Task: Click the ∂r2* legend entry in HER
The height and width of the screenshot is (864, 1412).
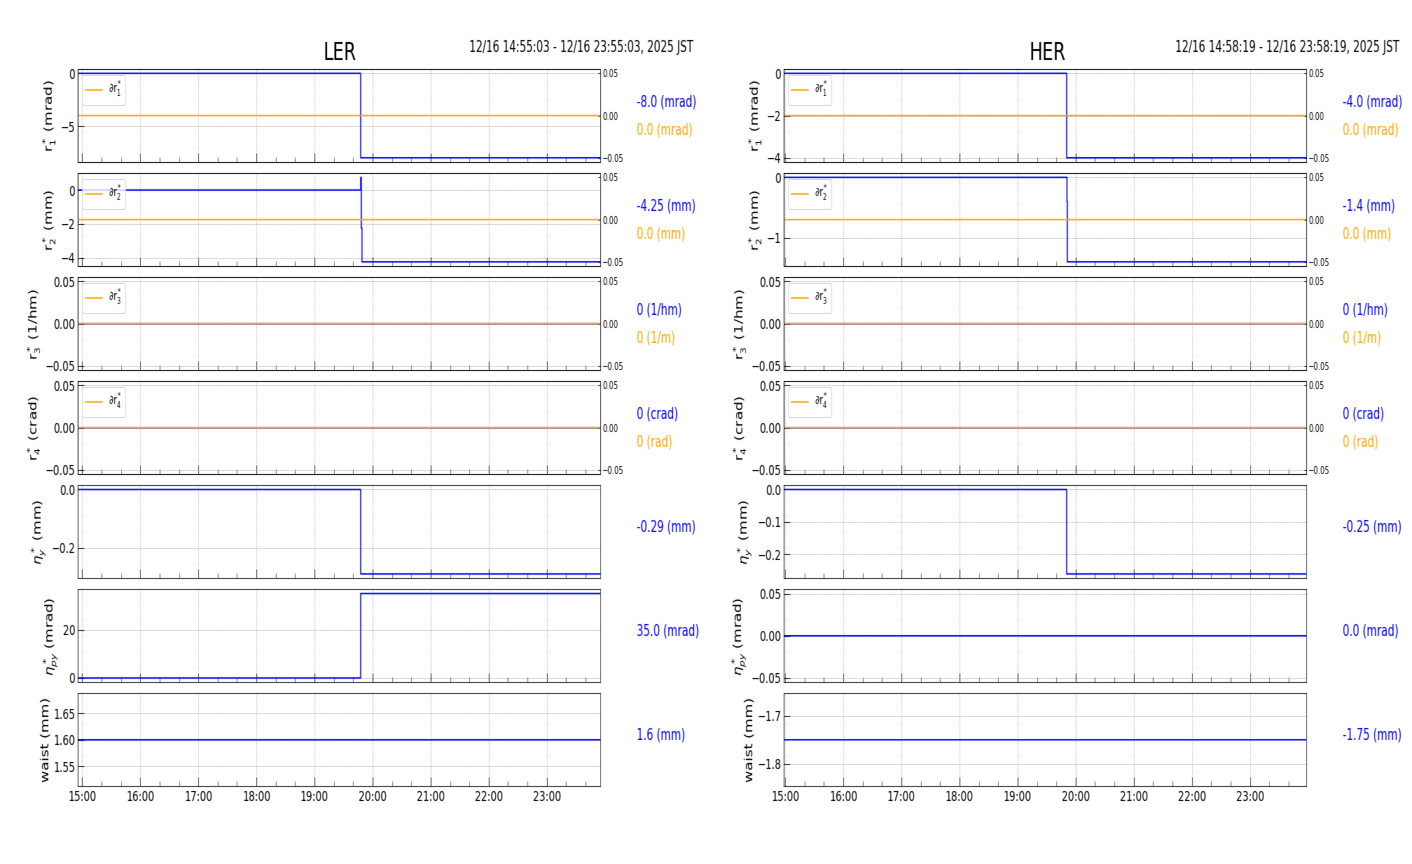Action: coord(810,194)
